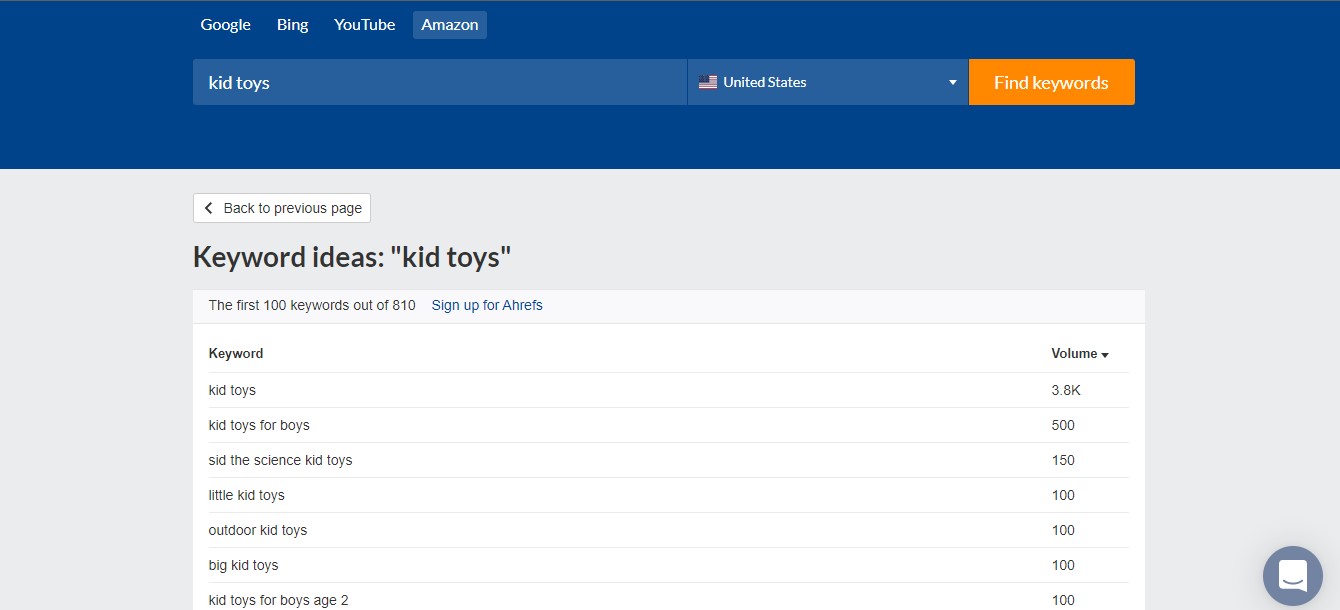Switch to the Bing tab

(x=292, y=25)
